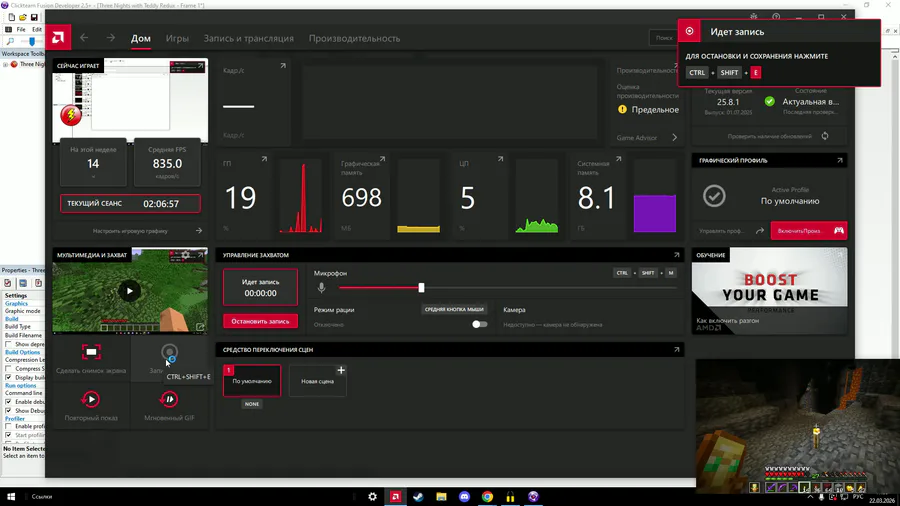Expand the Средство переключения сцен panel

coord(677,349)
